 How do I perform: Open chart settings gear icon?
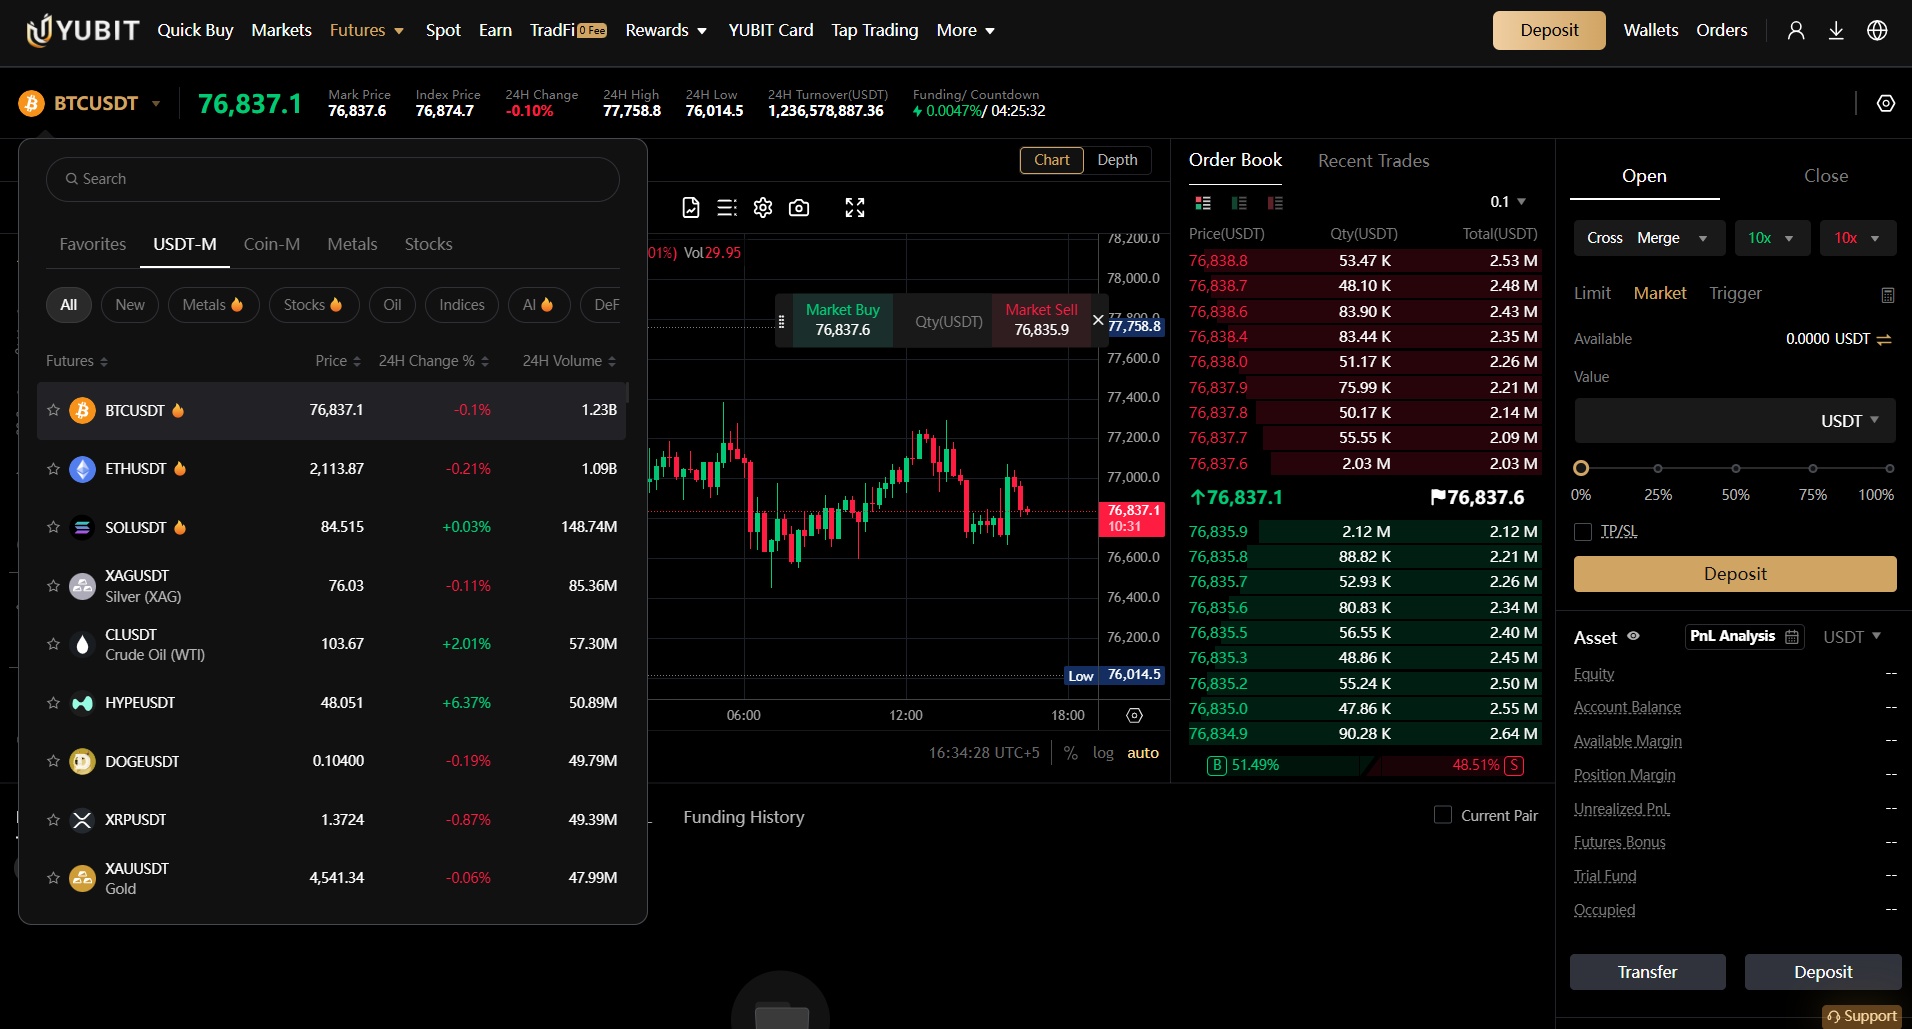pyautogui.click(x=763, y=207)
